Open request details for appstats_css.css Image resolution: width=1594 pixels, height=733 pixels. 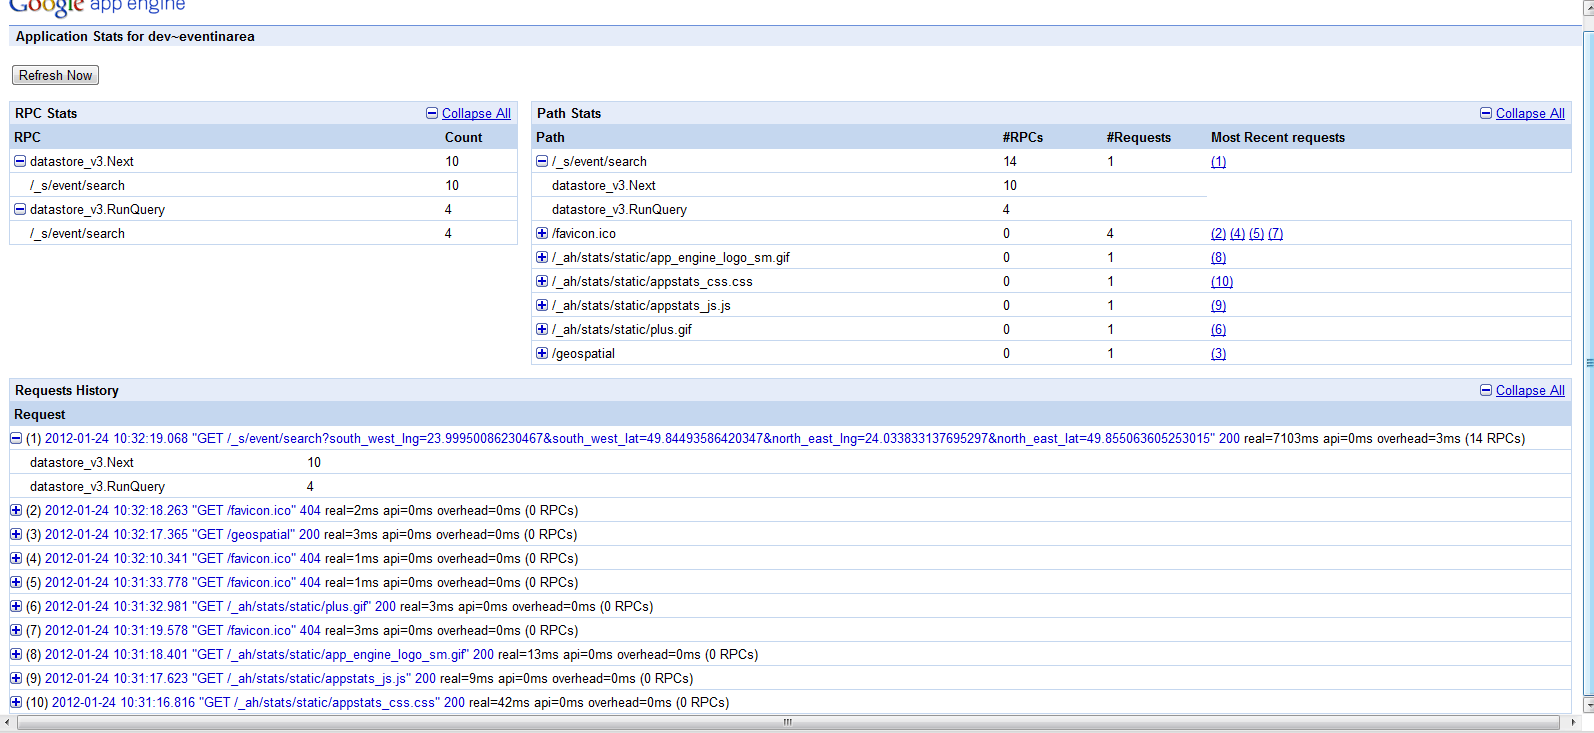[258, 702]
